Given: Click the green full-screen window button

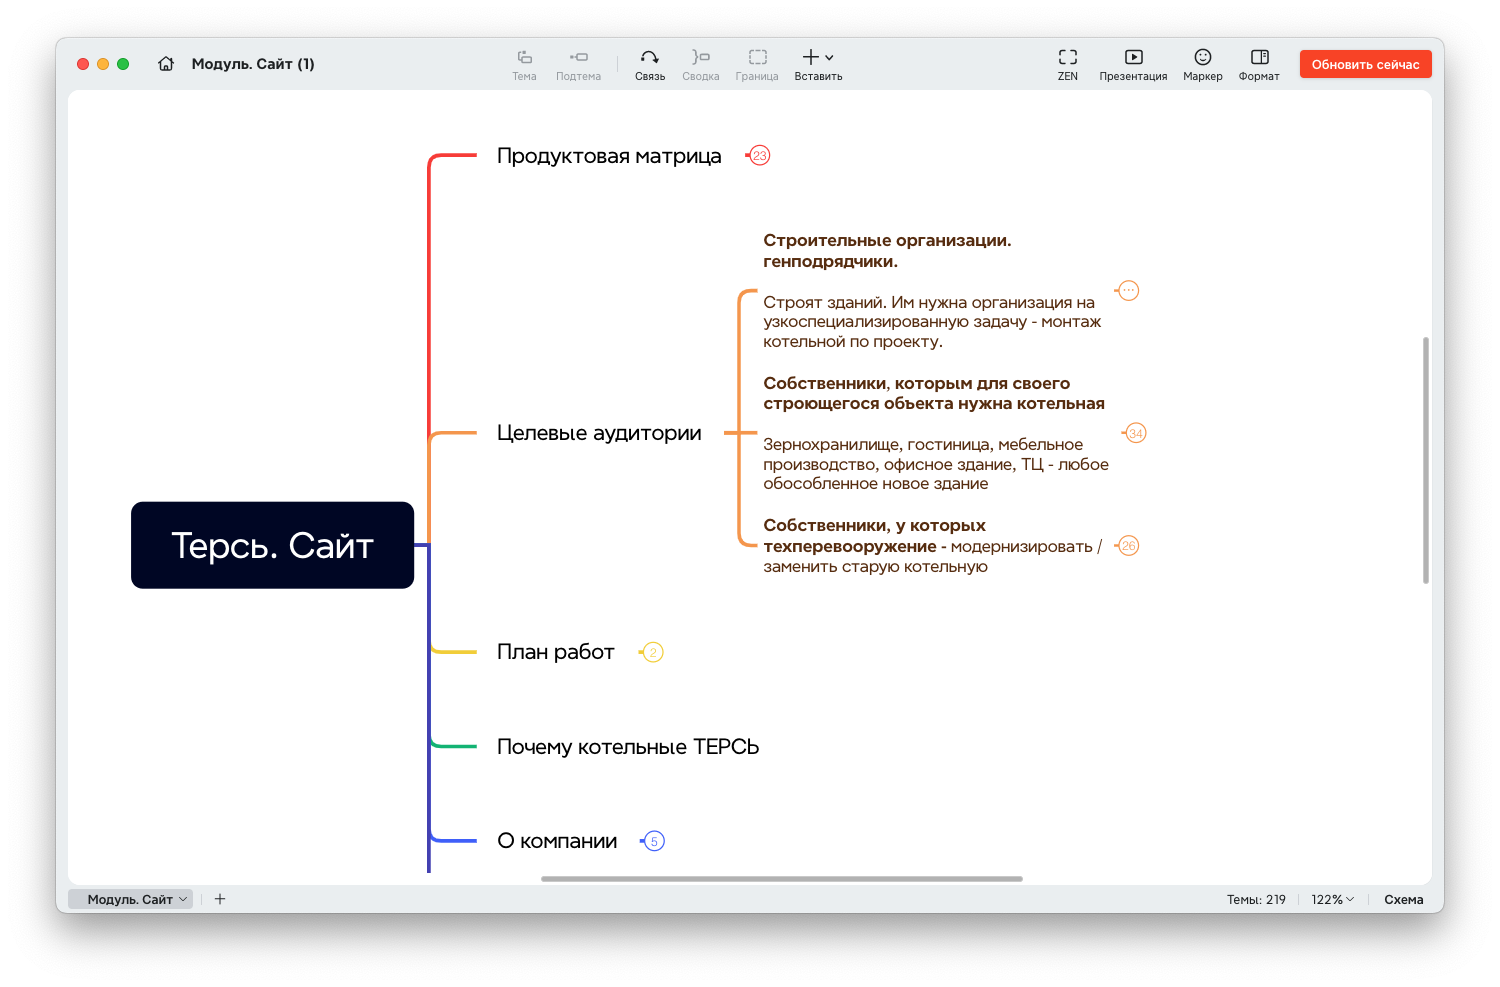Looking at the screenshot, I should click(123, 64).
